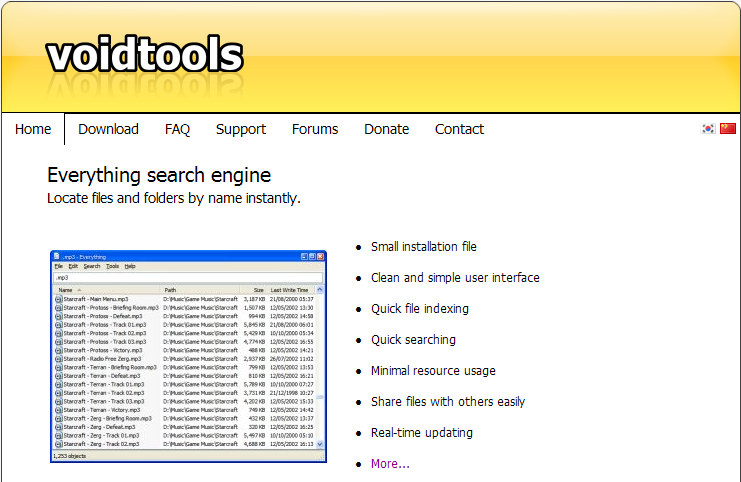The width and height of the screenshot is (741, 482).
Task: Click the 'Everything search engine' heading
Action: pyautogui.click(x=159, y=175)
